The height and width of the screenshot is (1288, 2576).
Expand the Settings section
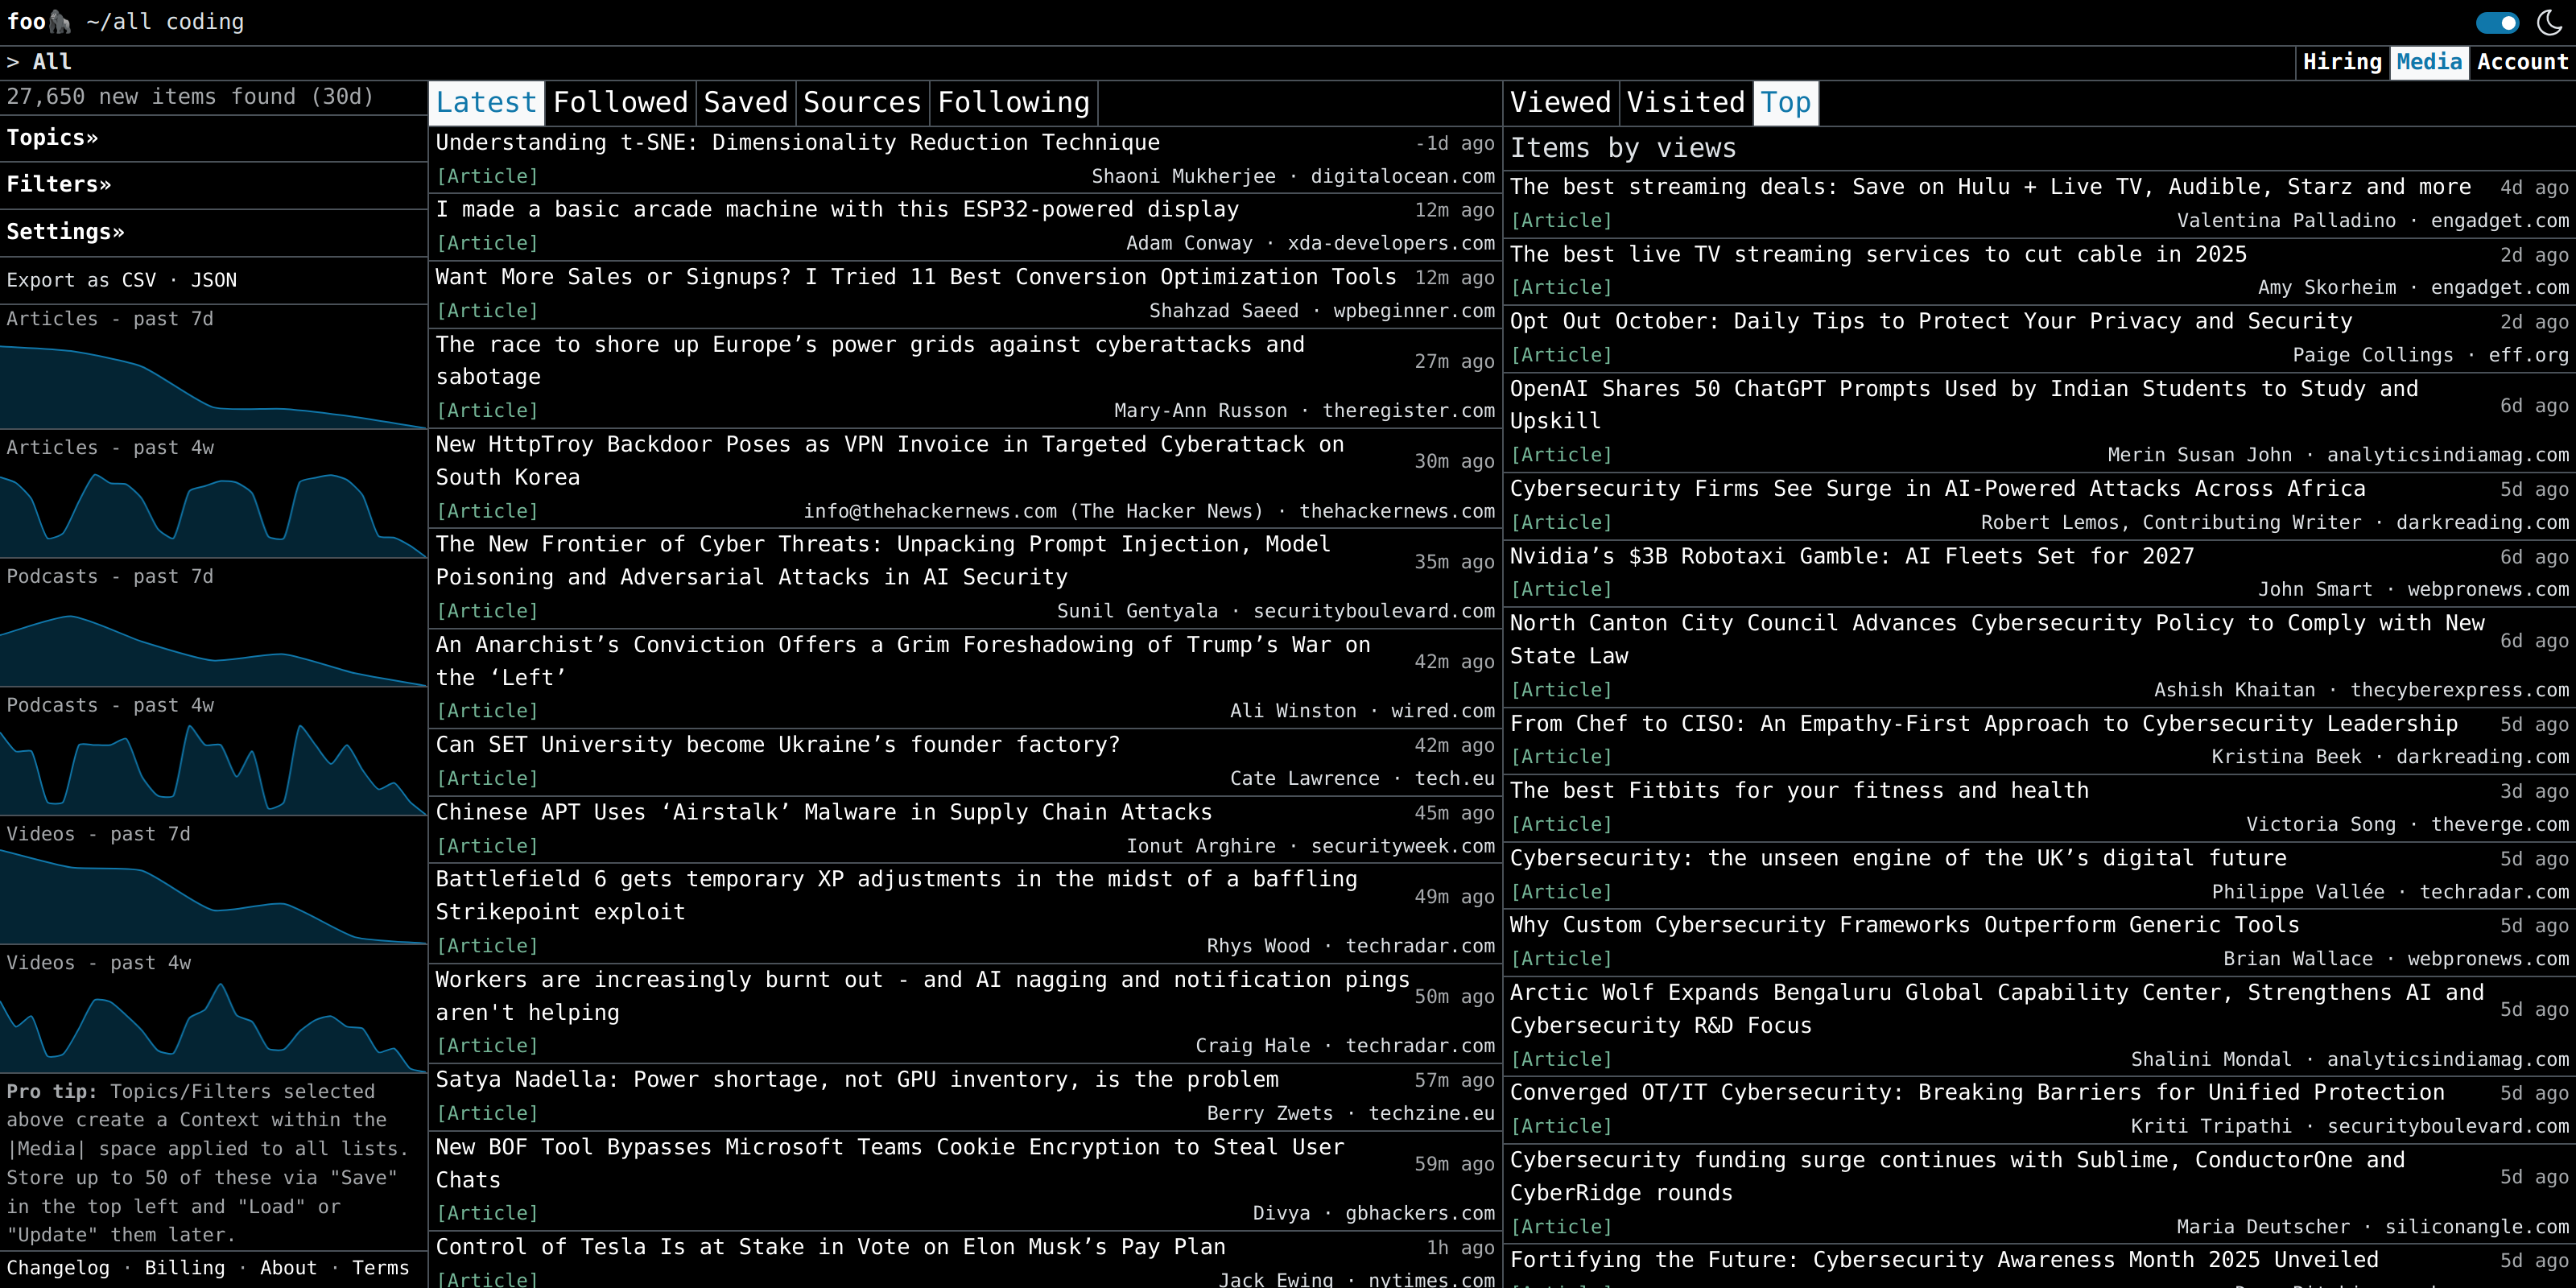coord(65,232)
